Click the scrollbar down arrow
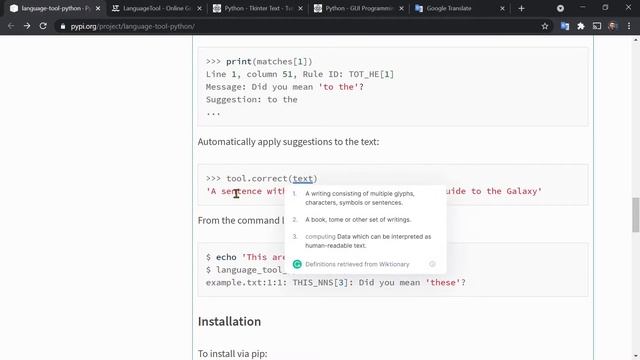Image resolution: width=640 pixels, height=360 pixels. 636,356
